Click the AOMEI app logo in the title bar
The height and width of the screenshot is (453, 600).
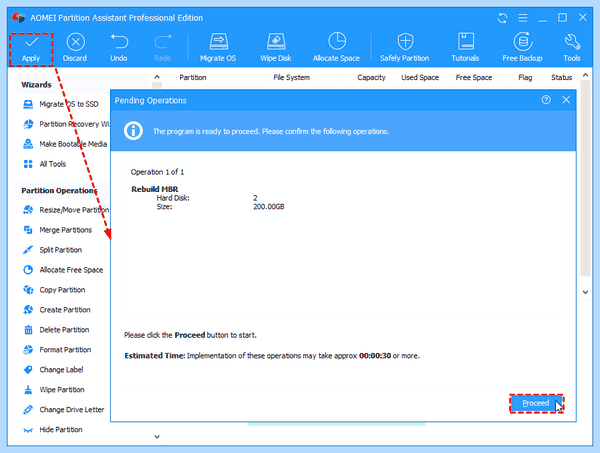pyautogui.click(x=18, y=18)
